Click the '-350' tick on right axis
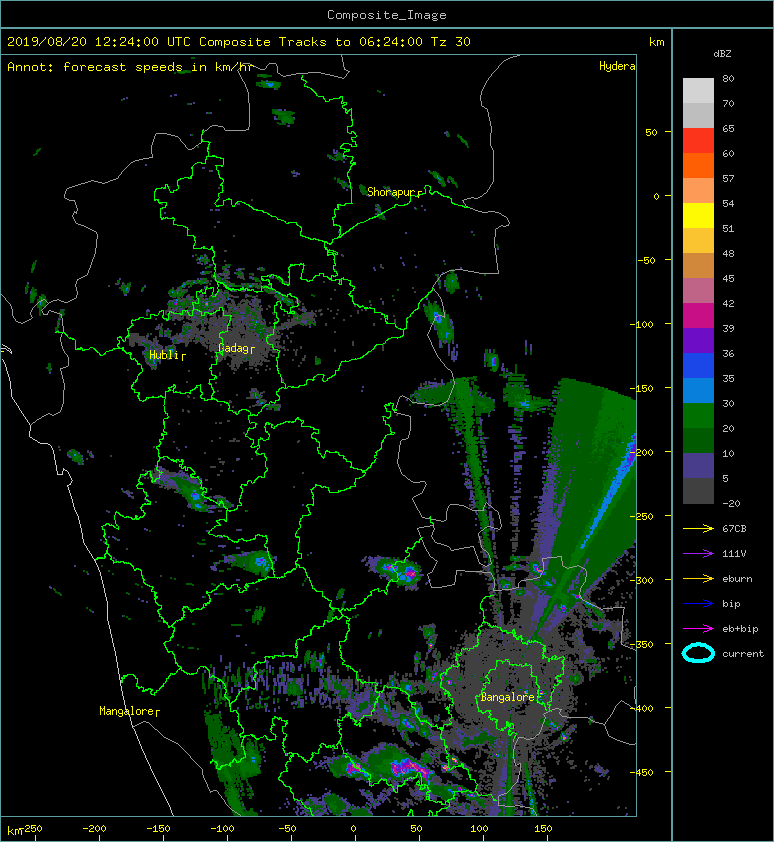774x842 pixels. tap(641, 644)
